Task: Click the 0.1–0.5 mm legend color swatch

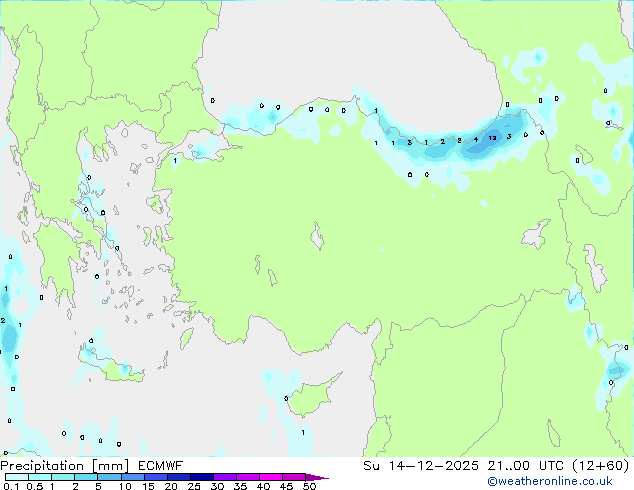Action: point(17,477)
